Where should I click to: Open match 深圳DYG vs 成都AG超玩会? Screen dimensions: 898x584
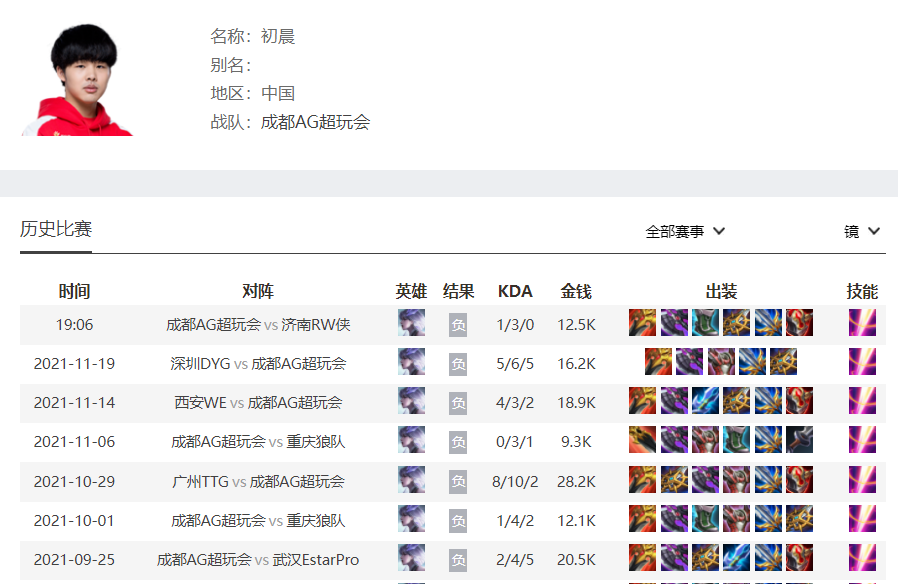[x=258, y=364]
